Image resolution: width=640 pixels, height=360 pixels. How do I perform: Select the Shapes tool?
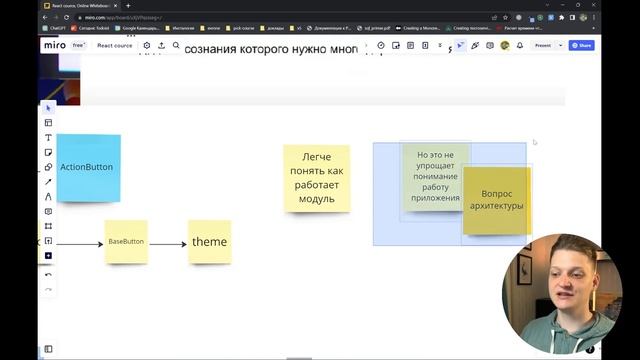click(x=48, y=167)
